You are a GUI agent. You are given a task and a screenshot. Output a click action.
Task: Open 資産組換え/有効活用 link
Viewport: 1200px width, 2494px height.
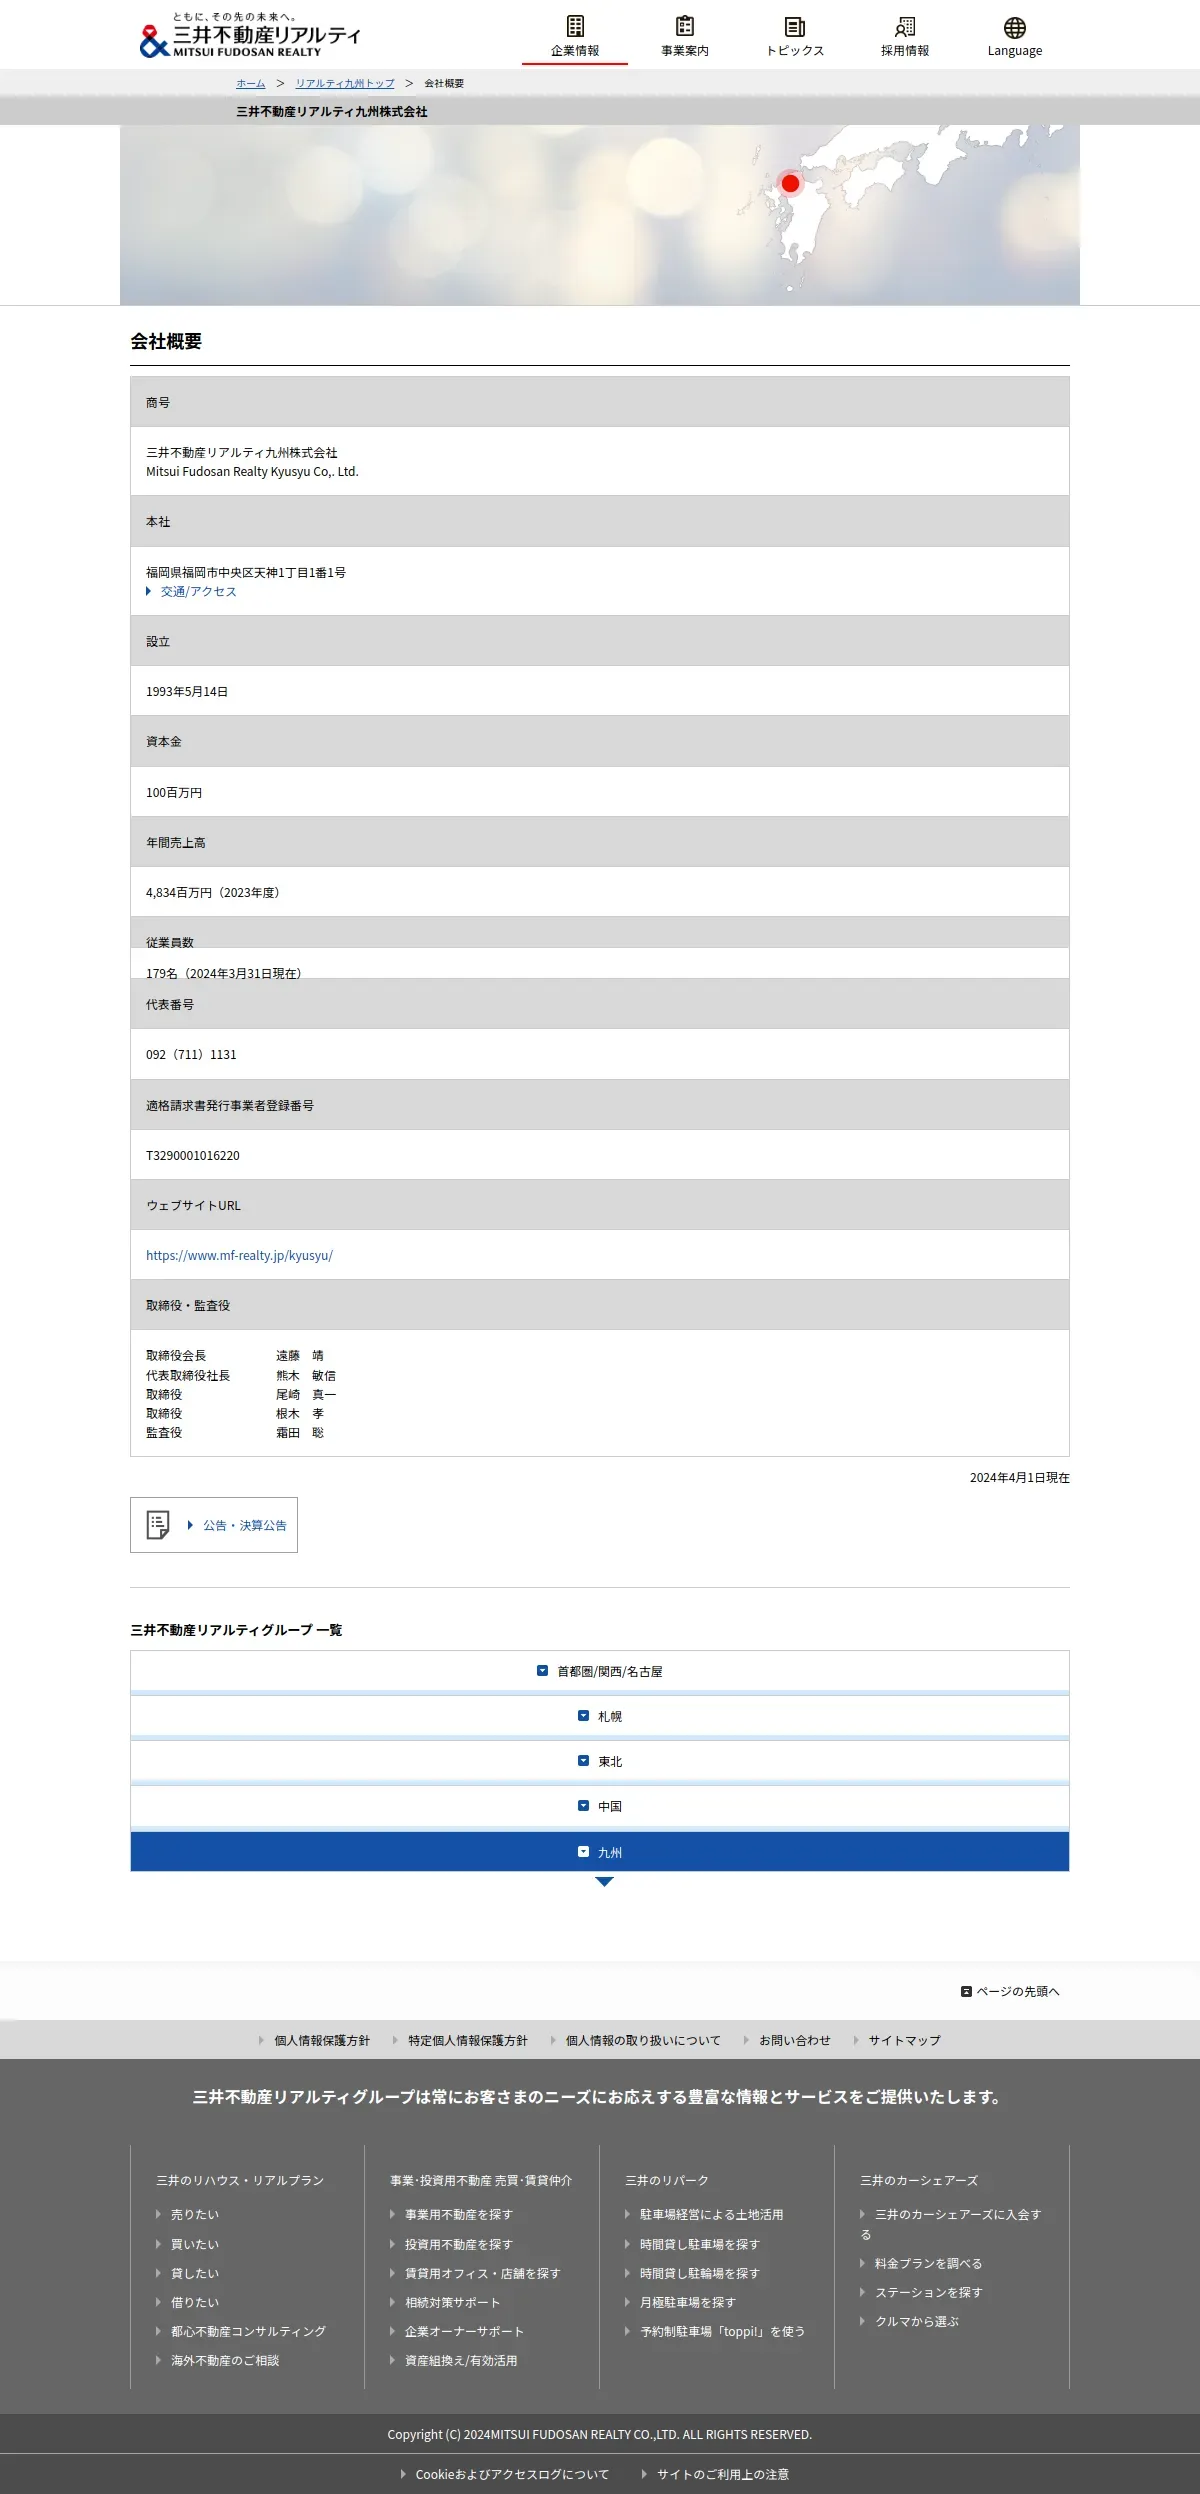[461, 2360]
